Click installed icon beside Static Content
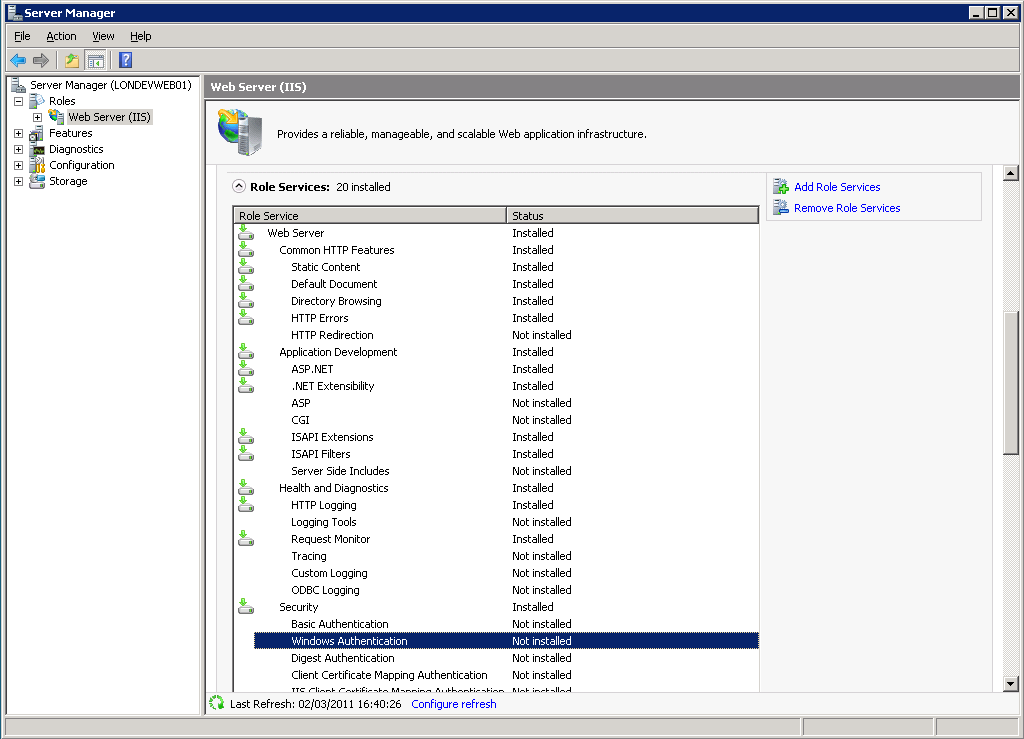This screenshot has height=739, width=1024. point(246,266)
